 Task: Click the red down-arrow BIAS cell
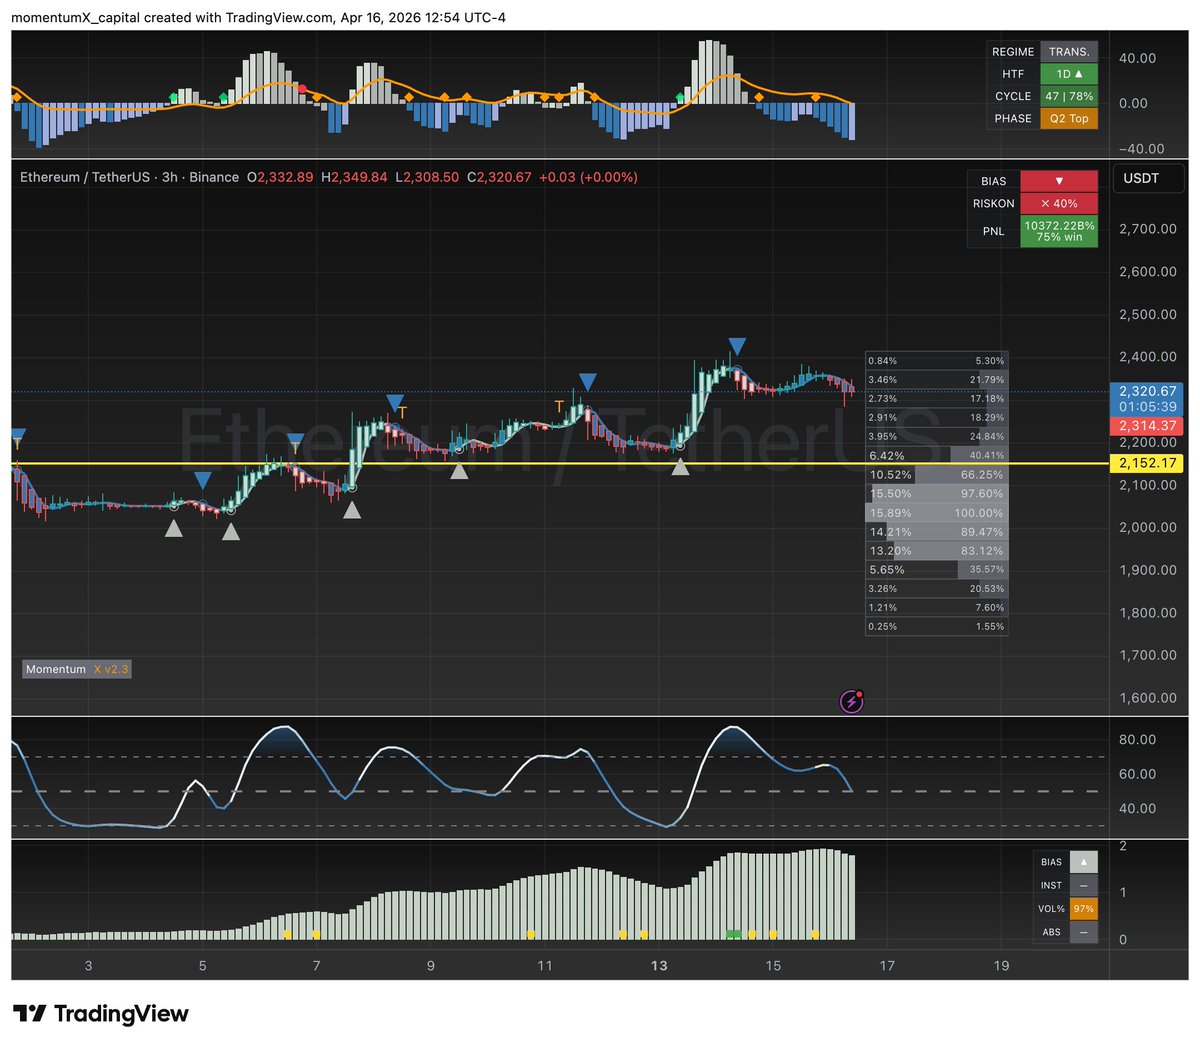point(1059,181)
